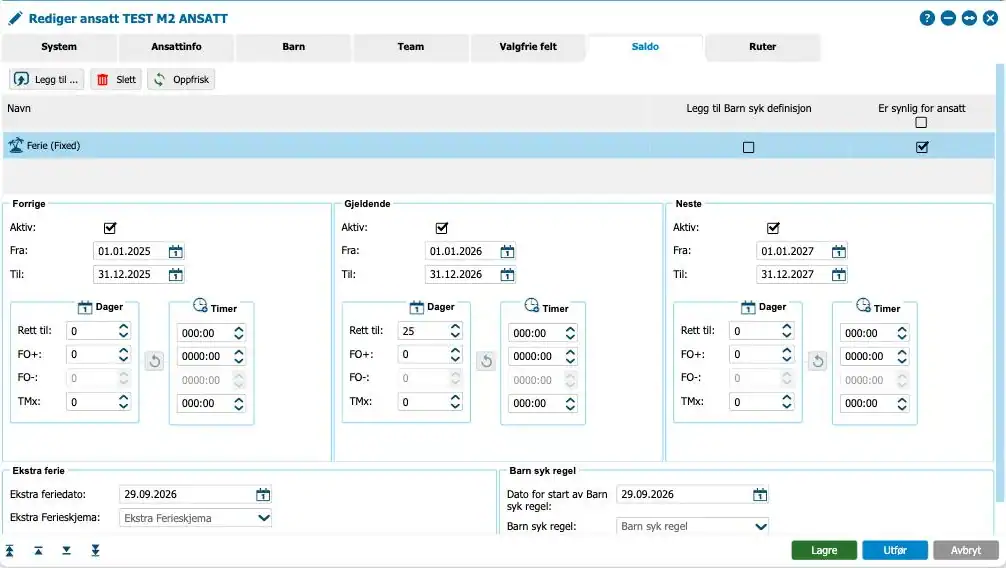Image resolution: width=1006 pixels, height=568 pixels.
Task: Open the Ekstra Ferieskjema dropdown
Action: [264, 518]
